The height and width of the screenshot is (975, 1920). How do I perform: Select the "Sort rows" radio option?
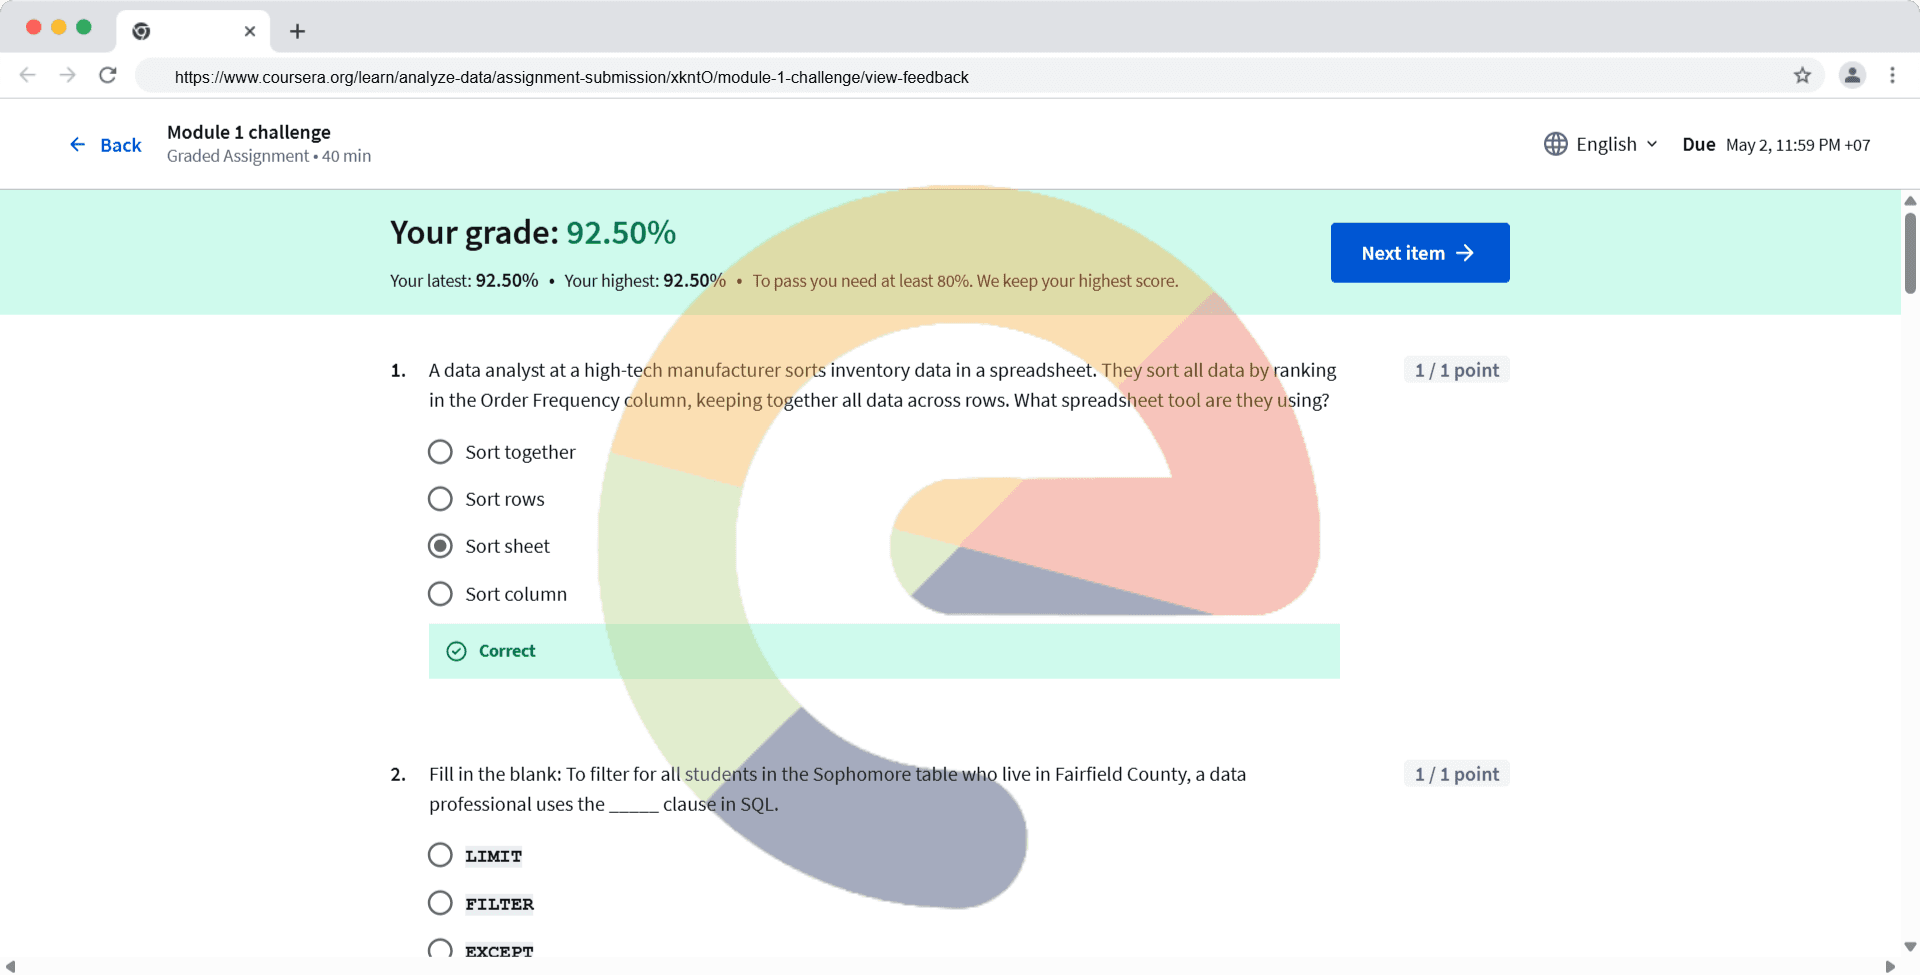pyautogui.click(x=440, y=499)
